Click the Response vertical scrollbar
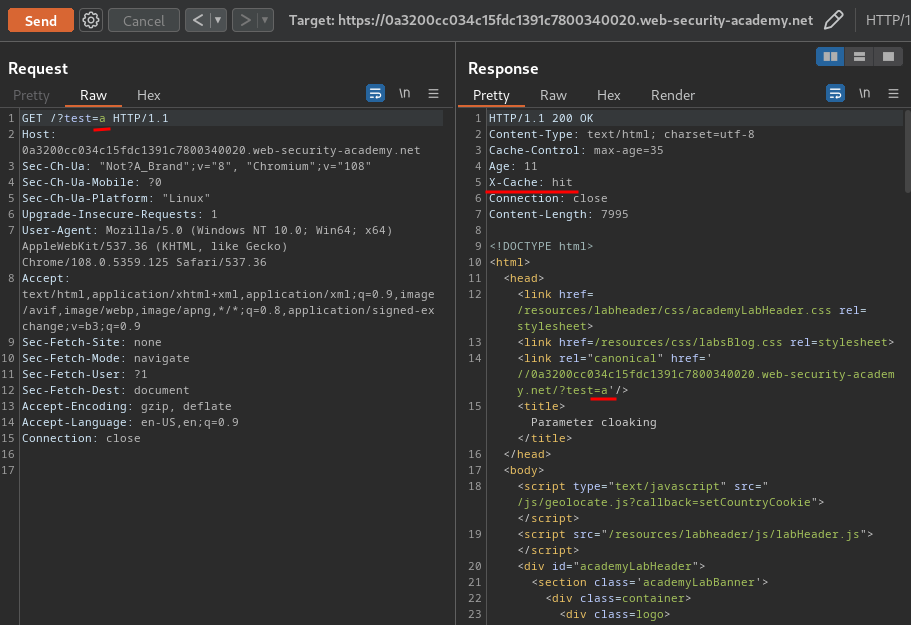This screenshot has width=911, height=625. (908, 151)
